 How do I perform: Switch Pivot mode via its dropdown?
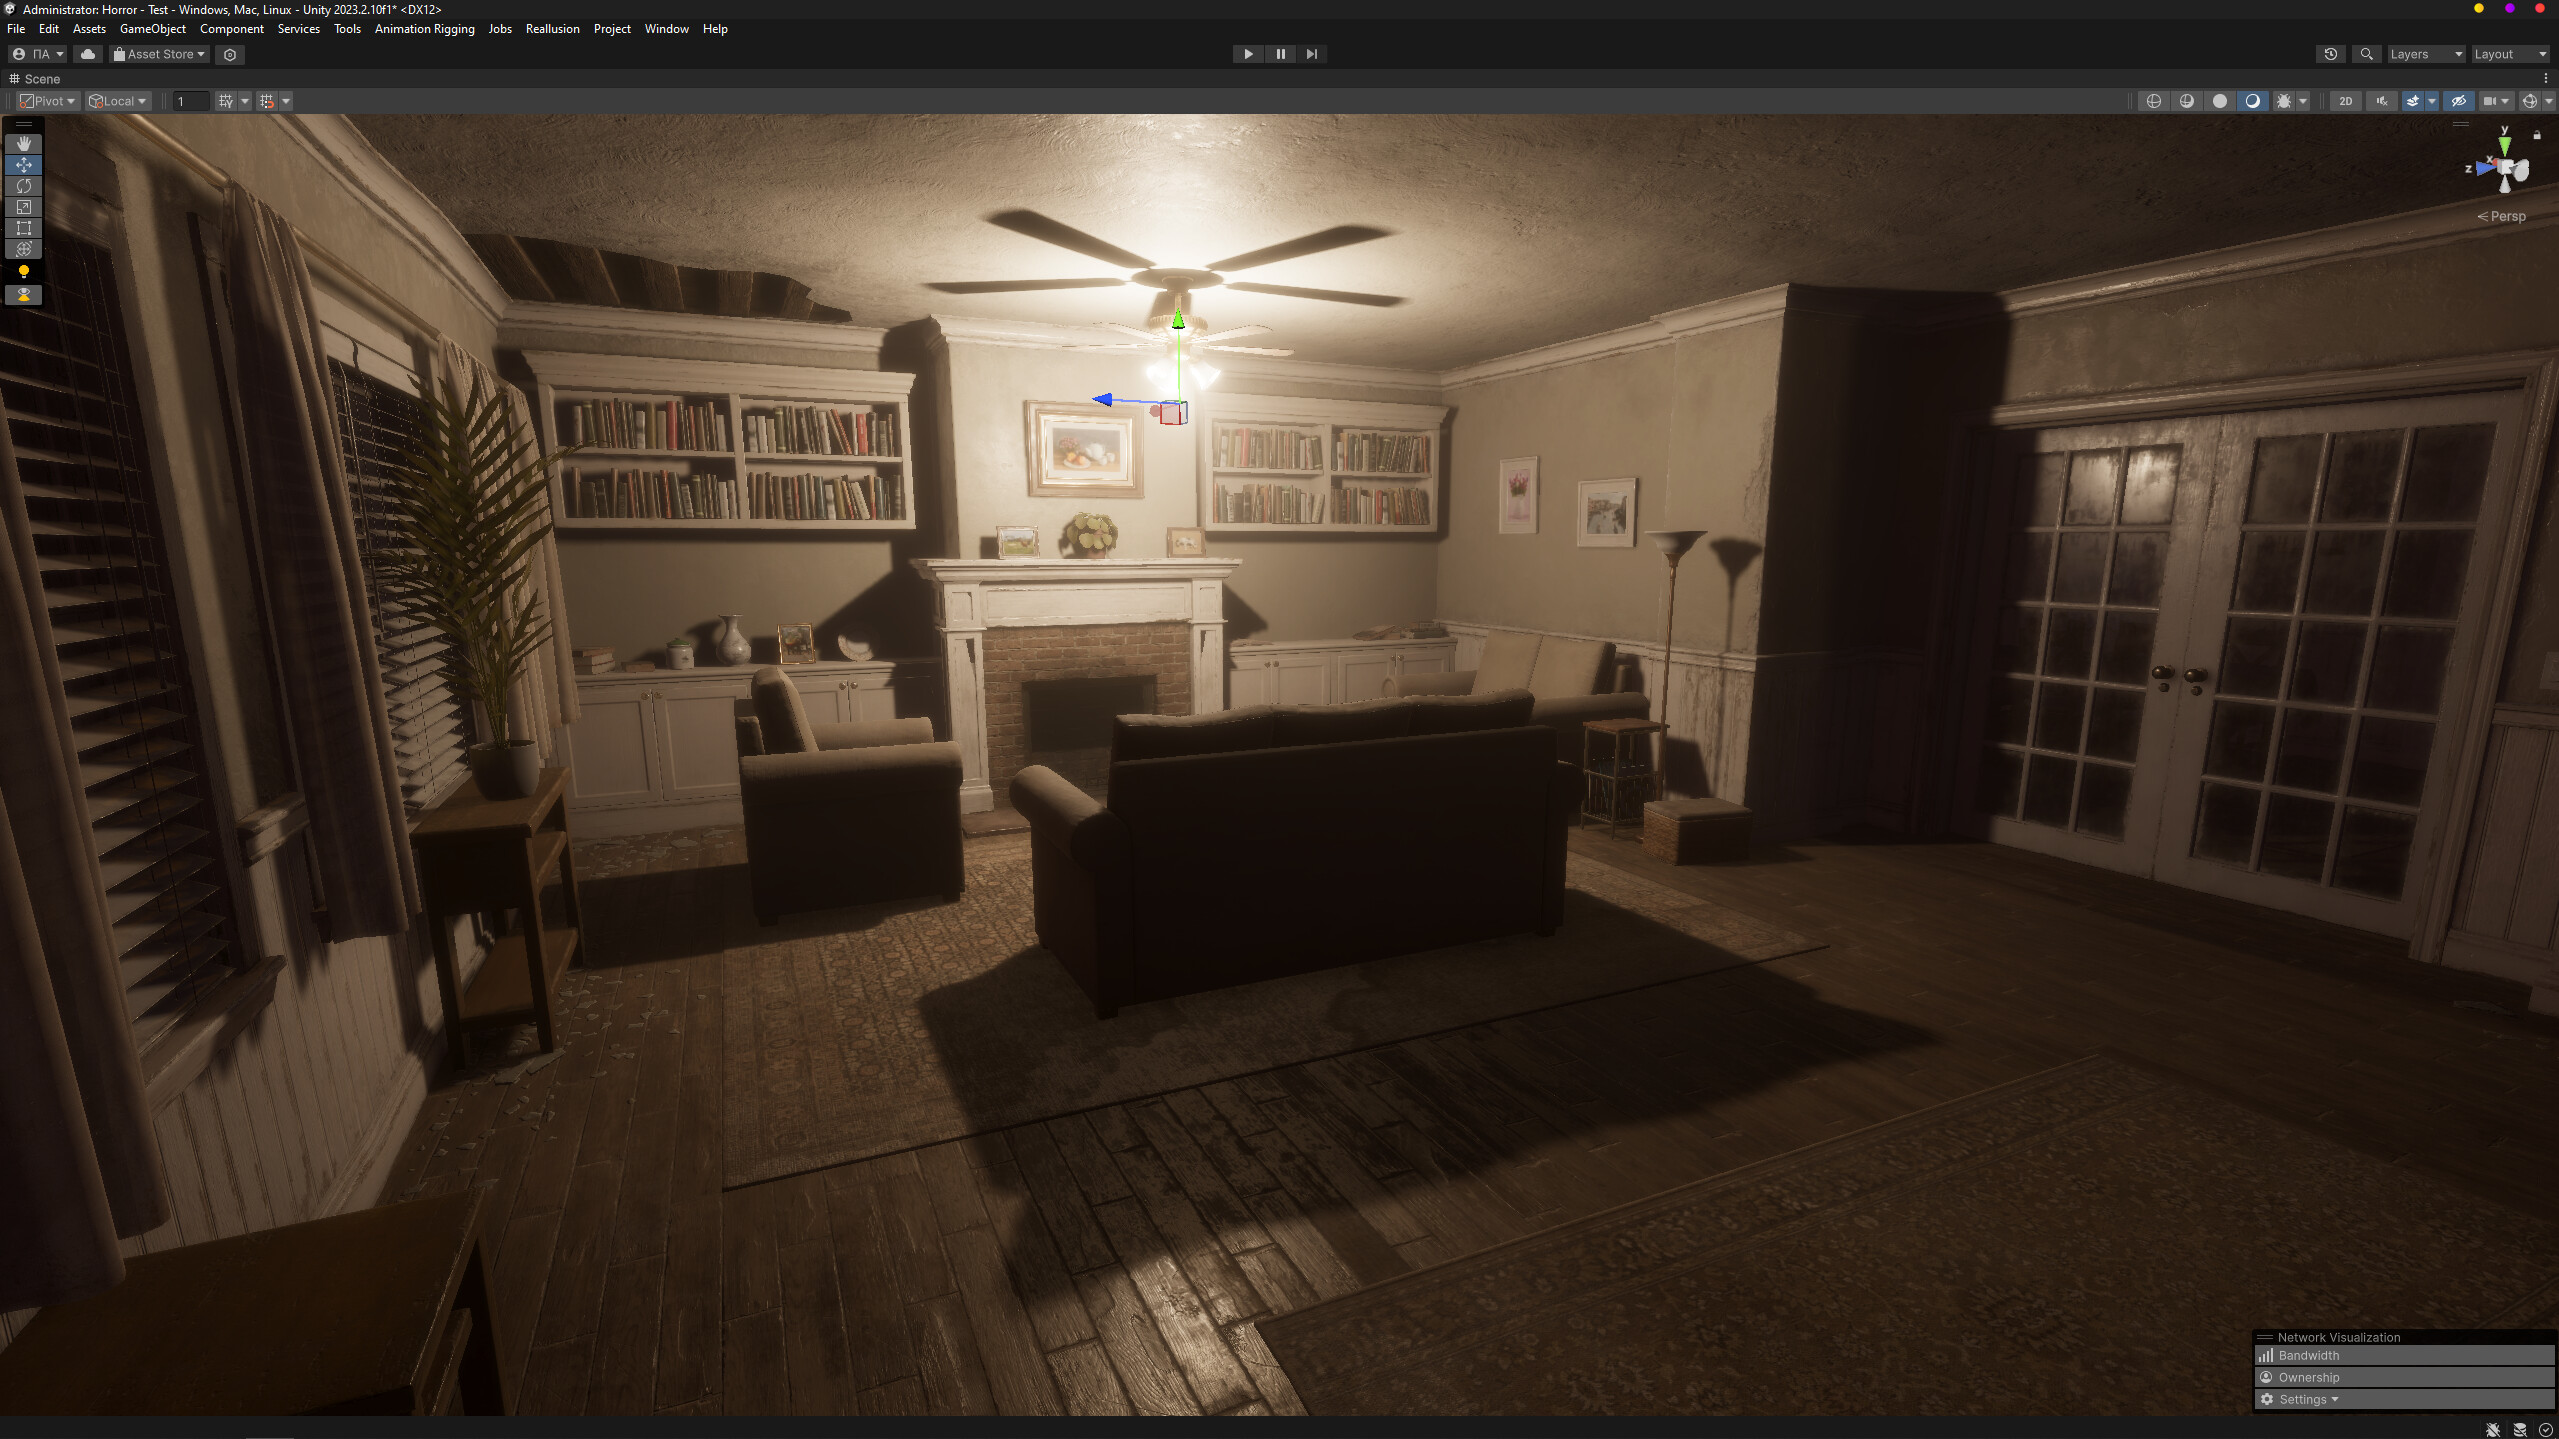point(47,100)
